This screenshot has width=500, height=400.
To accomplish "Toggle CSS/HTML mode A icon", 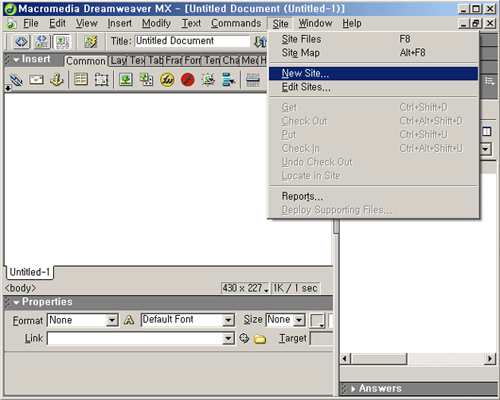I will point(129,320).
